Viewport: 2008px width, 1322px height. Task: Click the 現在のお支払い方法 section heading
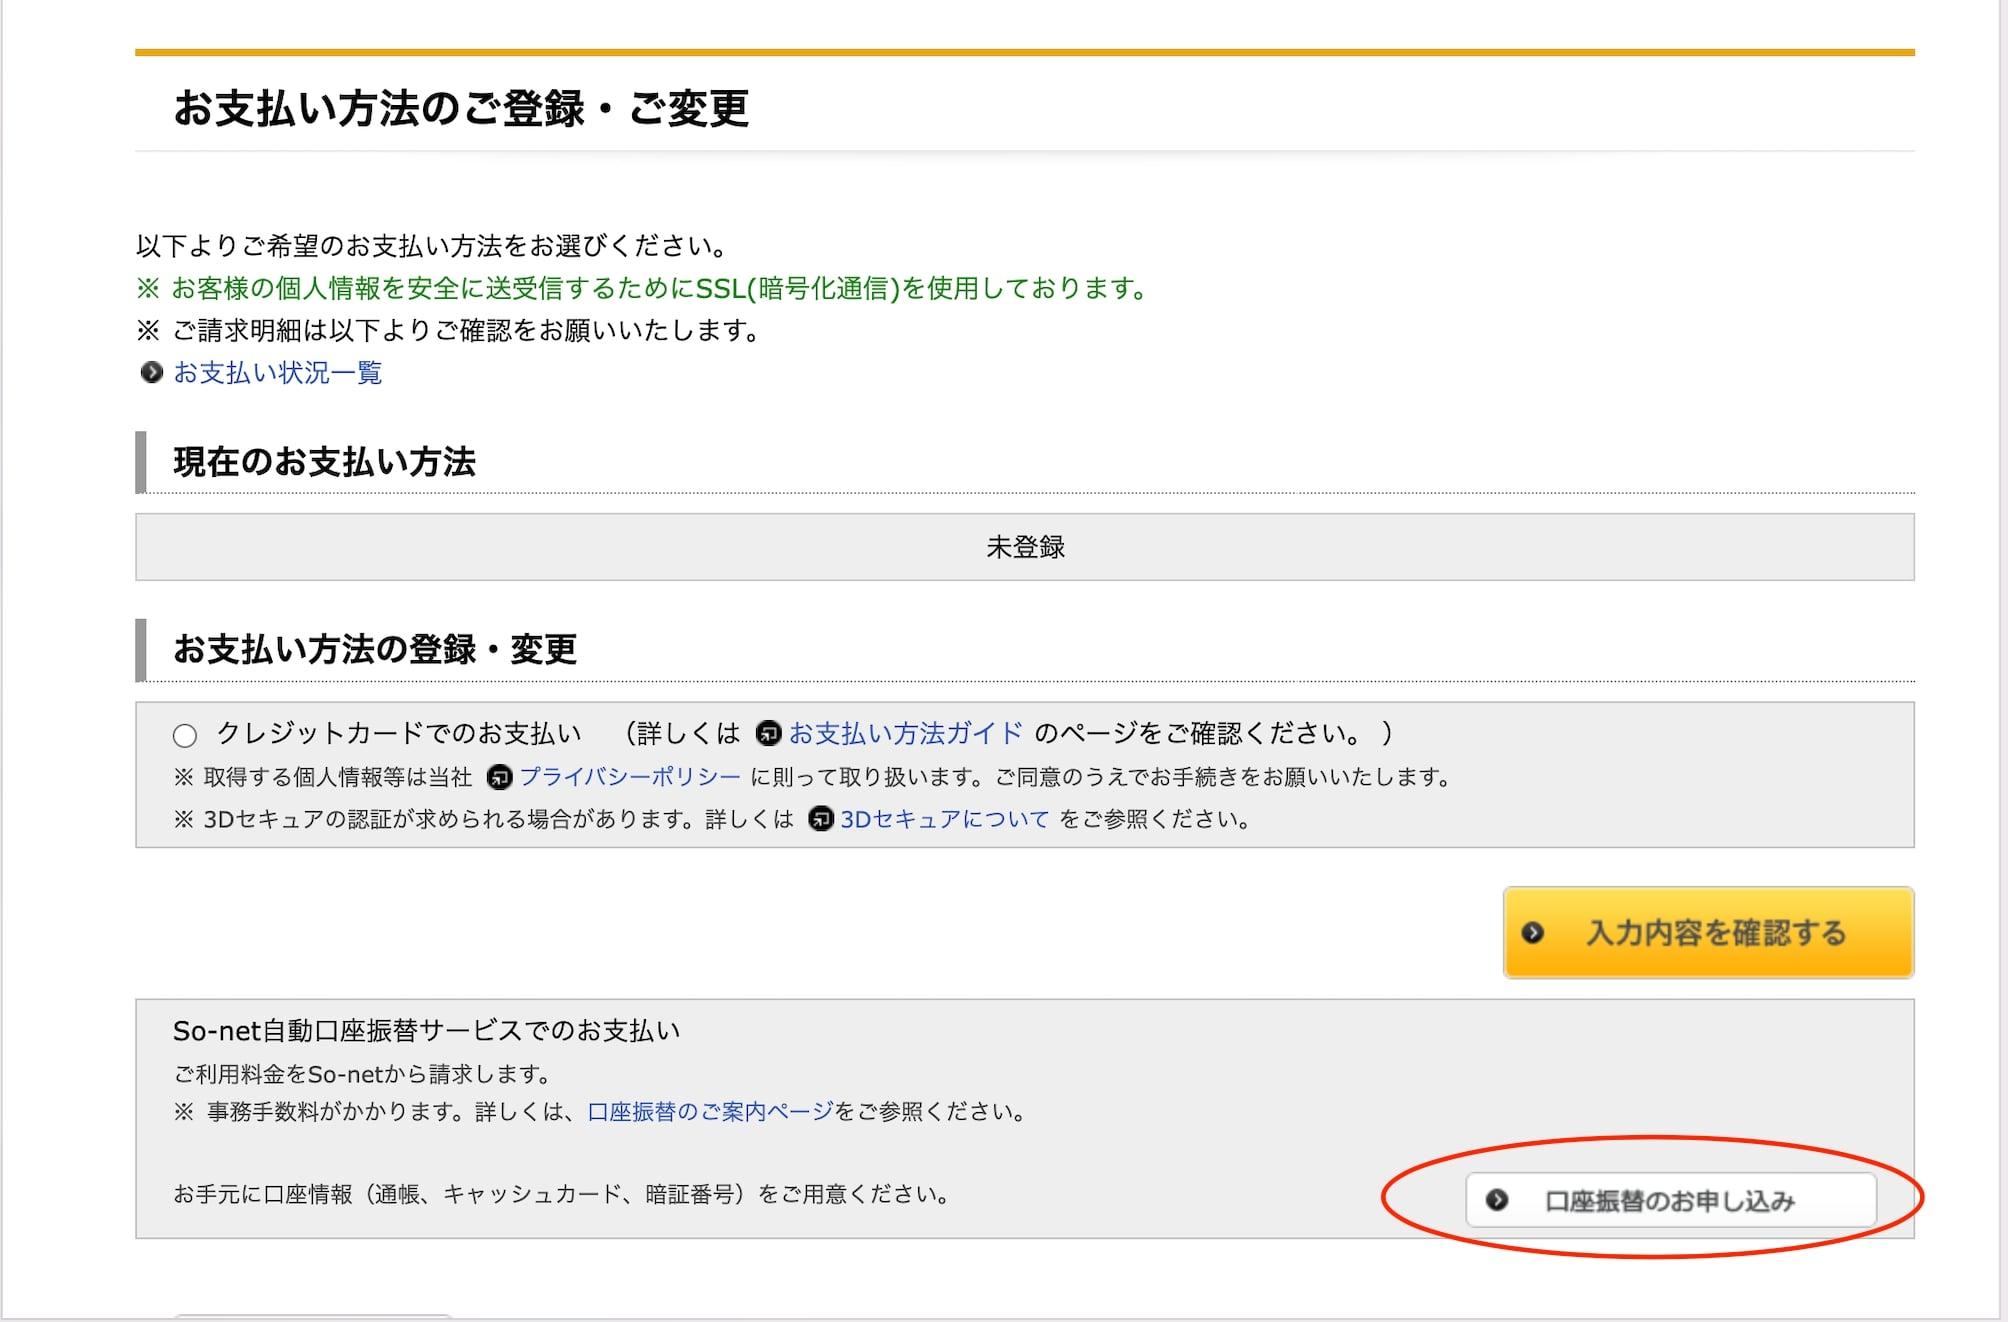coord(324,462)
